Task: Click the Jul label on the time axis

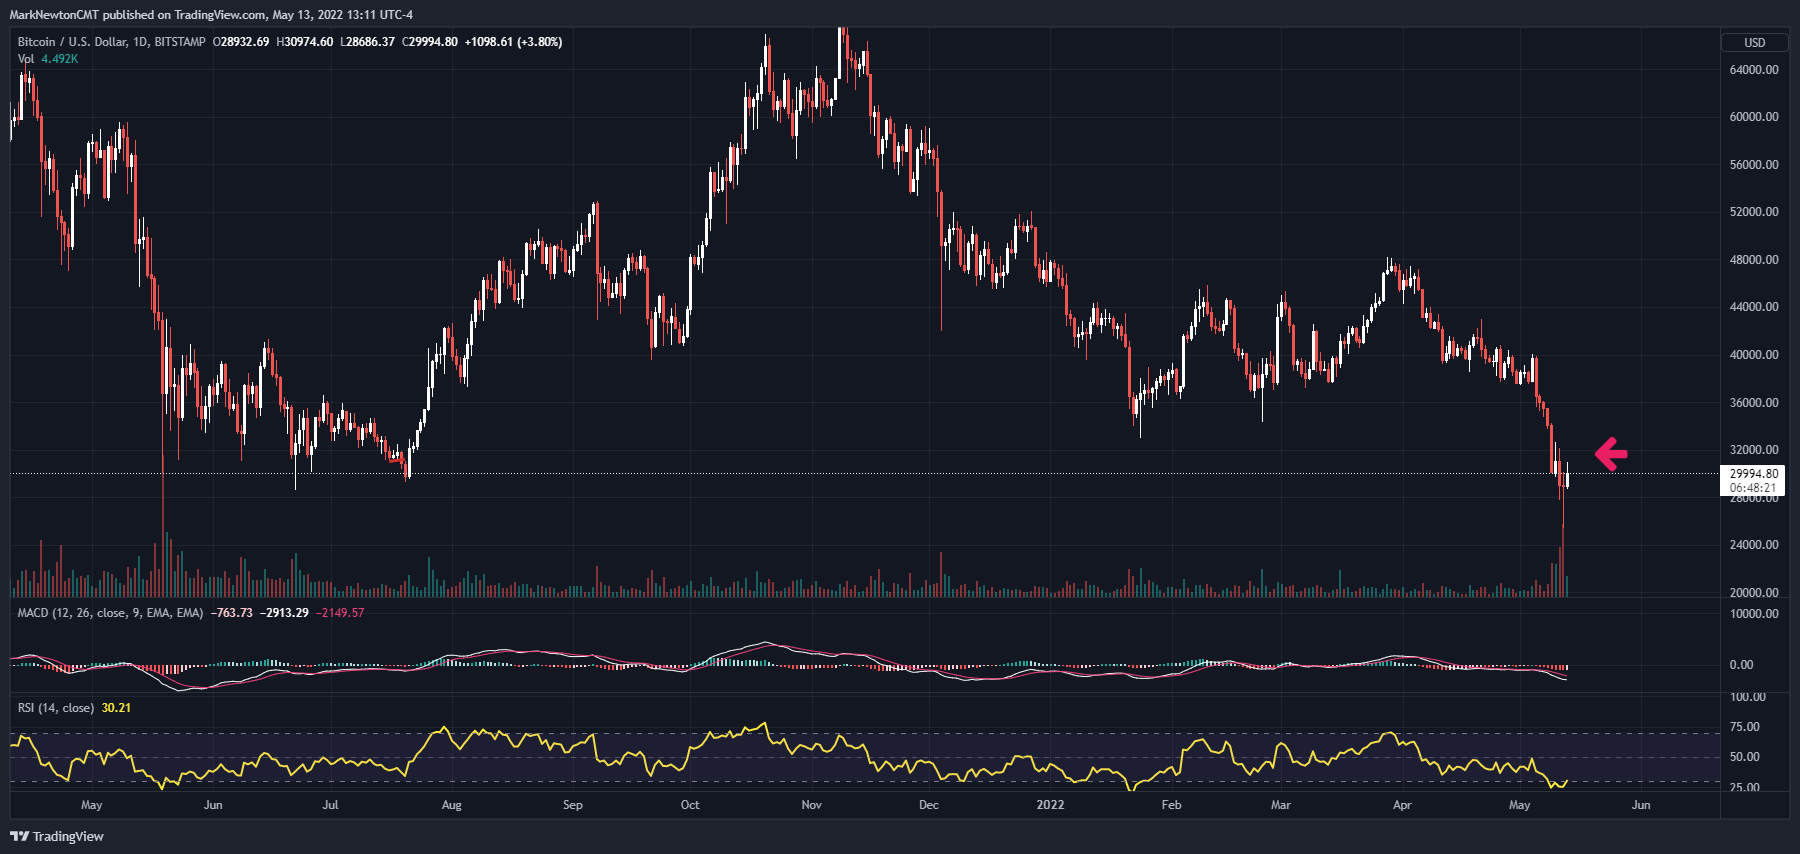Action: tap(330, 805)
